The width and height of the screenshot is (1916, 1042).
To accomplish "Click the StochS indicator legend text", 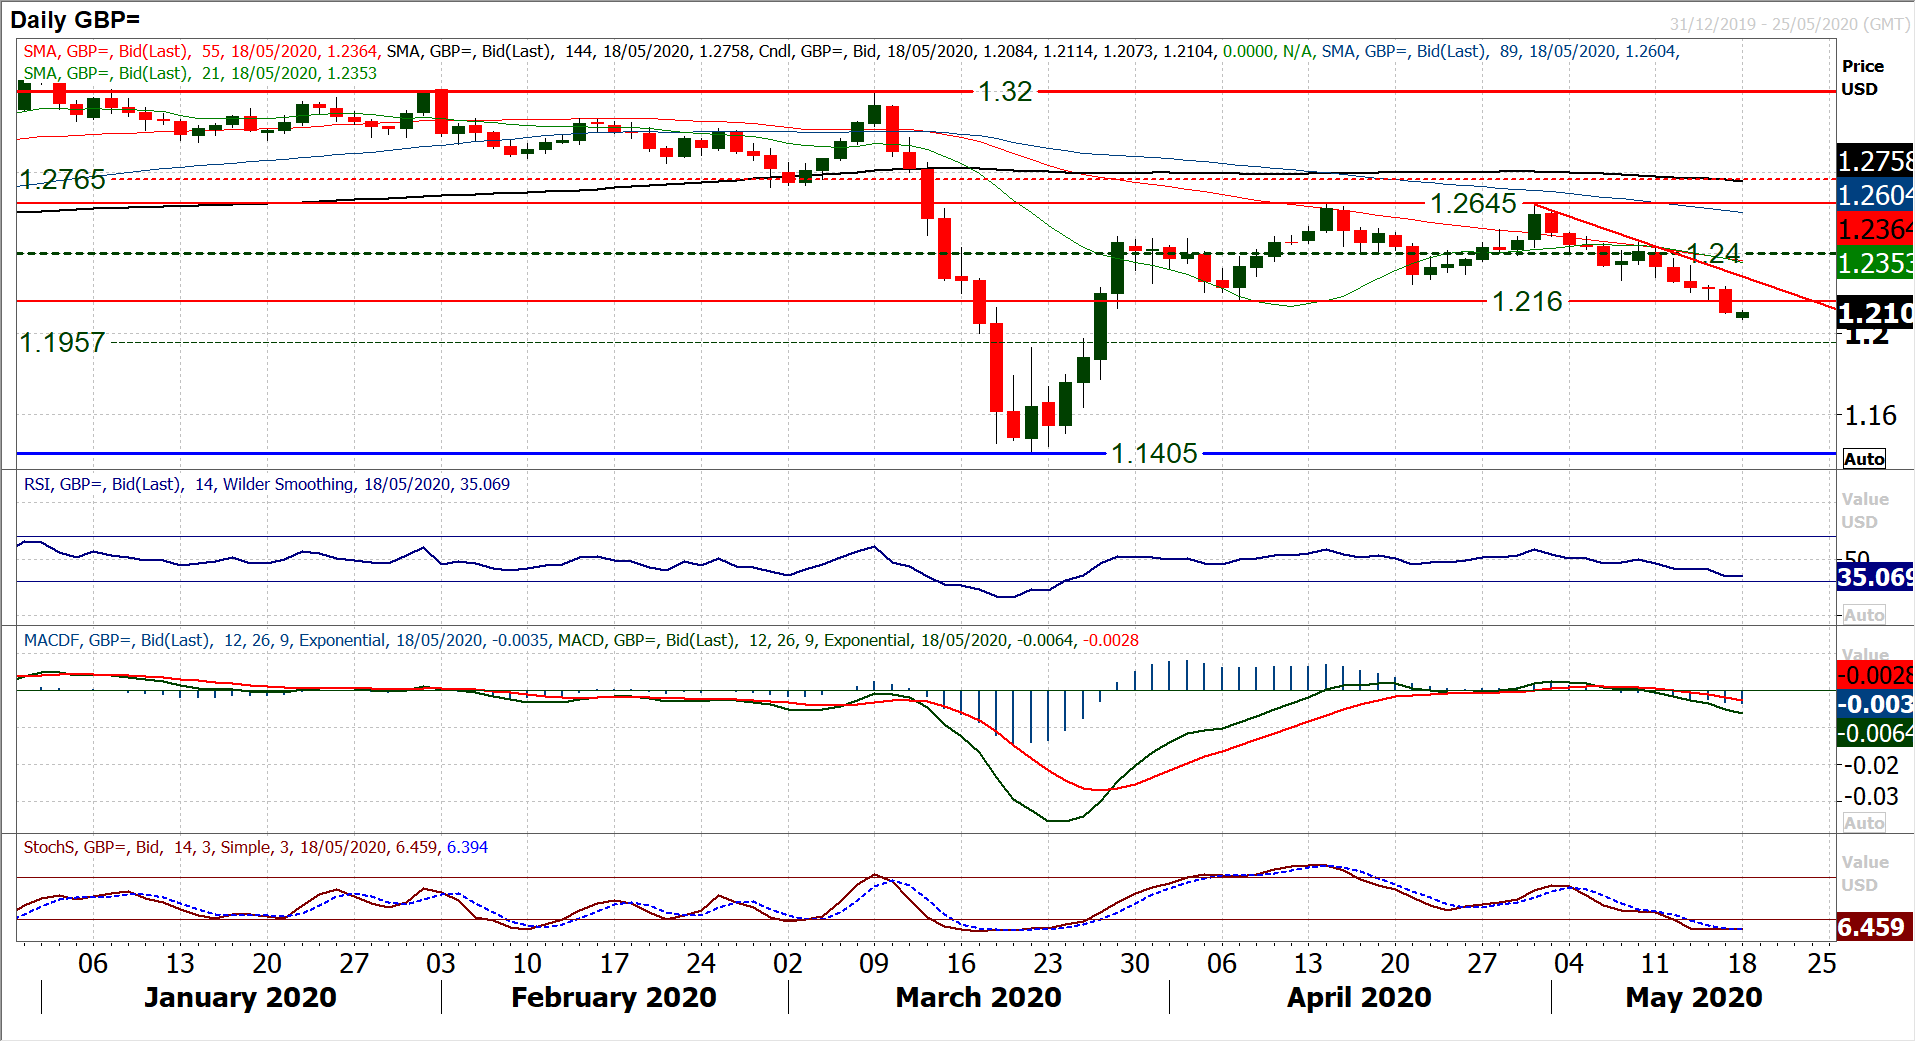I will click(255, 848).
